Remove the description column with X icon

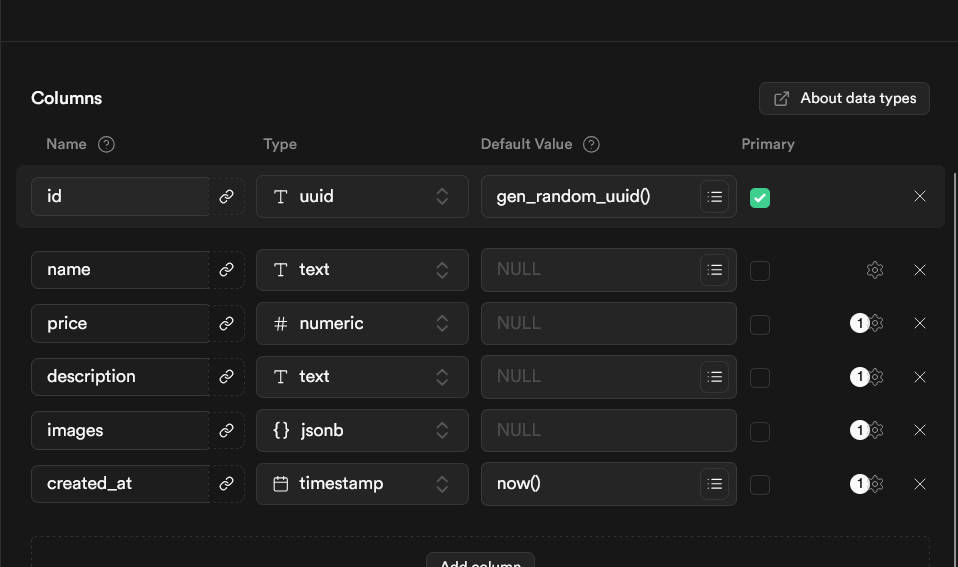920,377
